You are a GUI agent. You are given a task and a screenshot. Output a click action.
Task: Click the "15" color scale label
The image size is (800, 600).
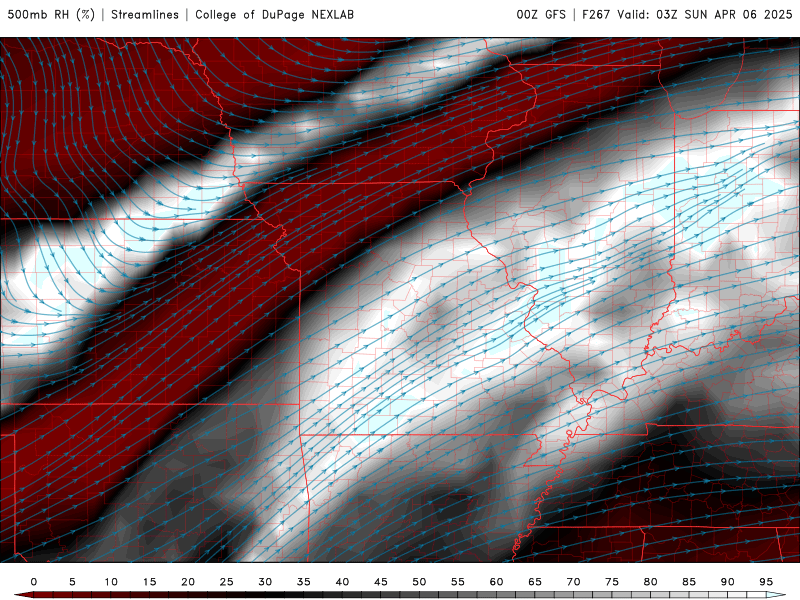coord(149,582)
